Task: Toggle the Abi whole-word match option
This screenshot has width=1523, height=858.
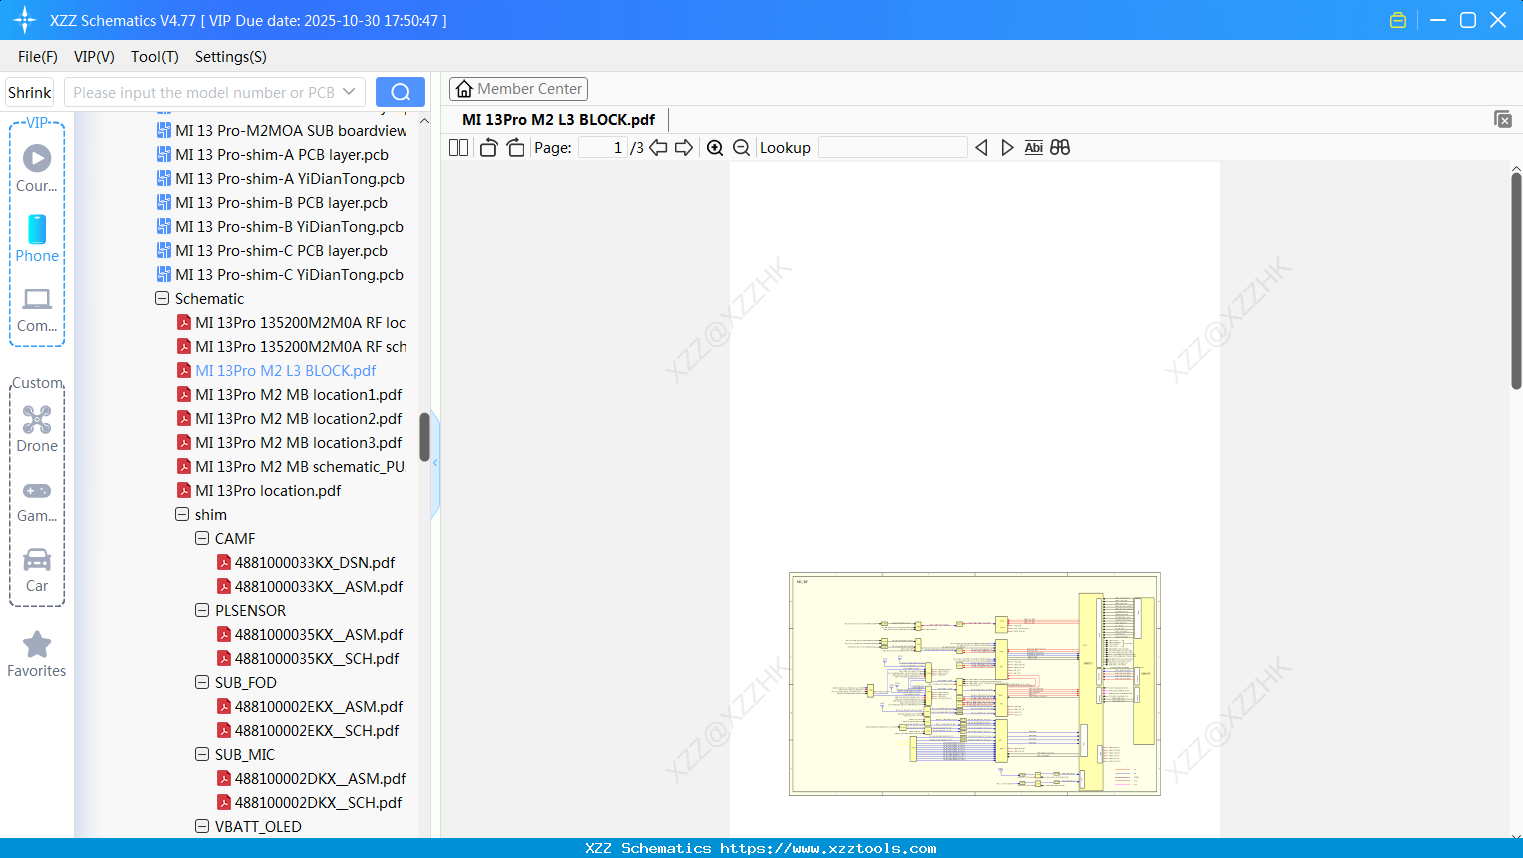Action: point(1034,148)
